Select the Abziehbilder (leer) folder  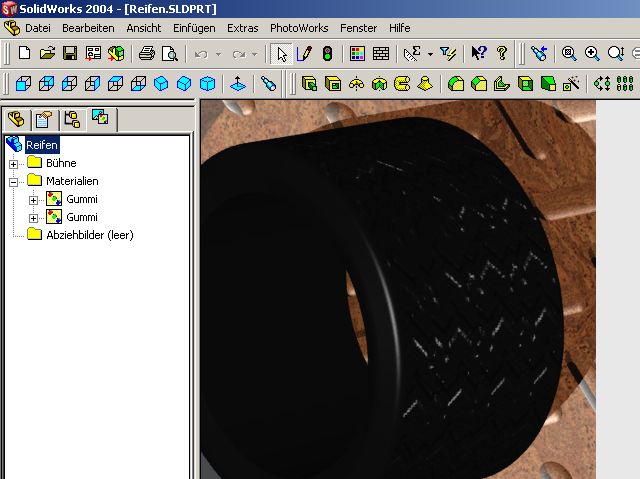[x=90, y=235]
